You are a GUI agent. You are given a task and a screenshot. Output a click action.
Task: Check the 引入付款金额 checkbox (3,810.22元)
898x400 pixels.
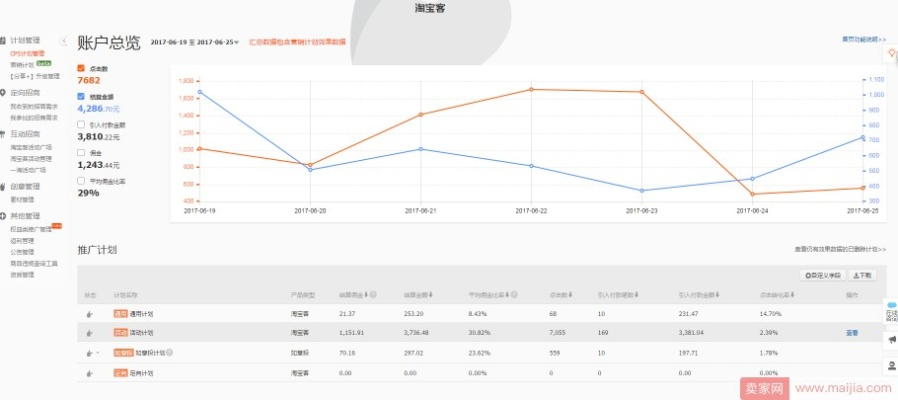coord(81,124)
